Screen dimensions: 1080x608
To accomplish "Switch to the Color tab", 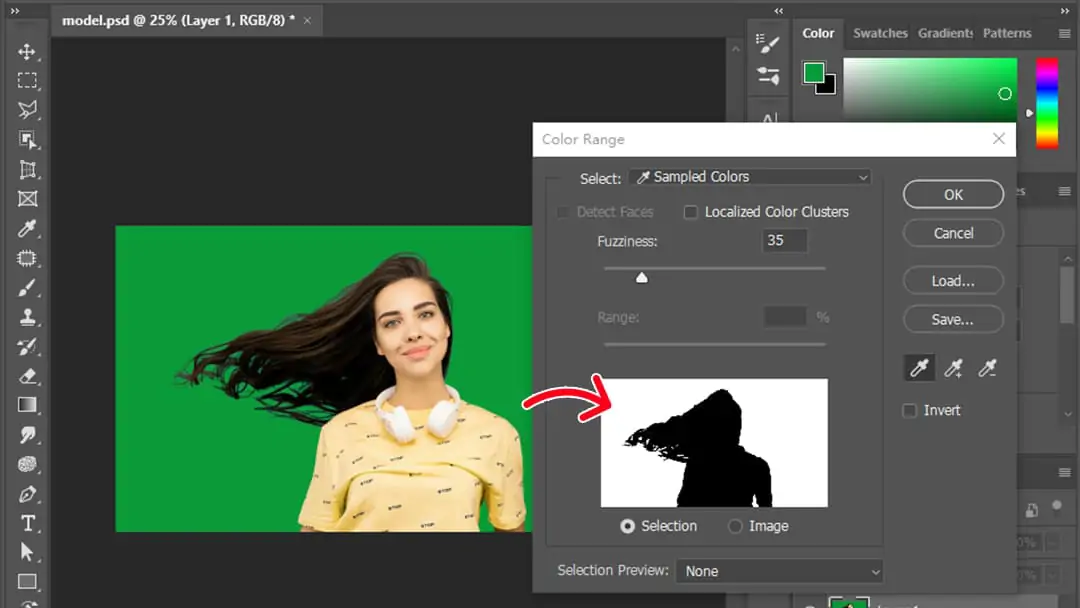I will [818, 33].
